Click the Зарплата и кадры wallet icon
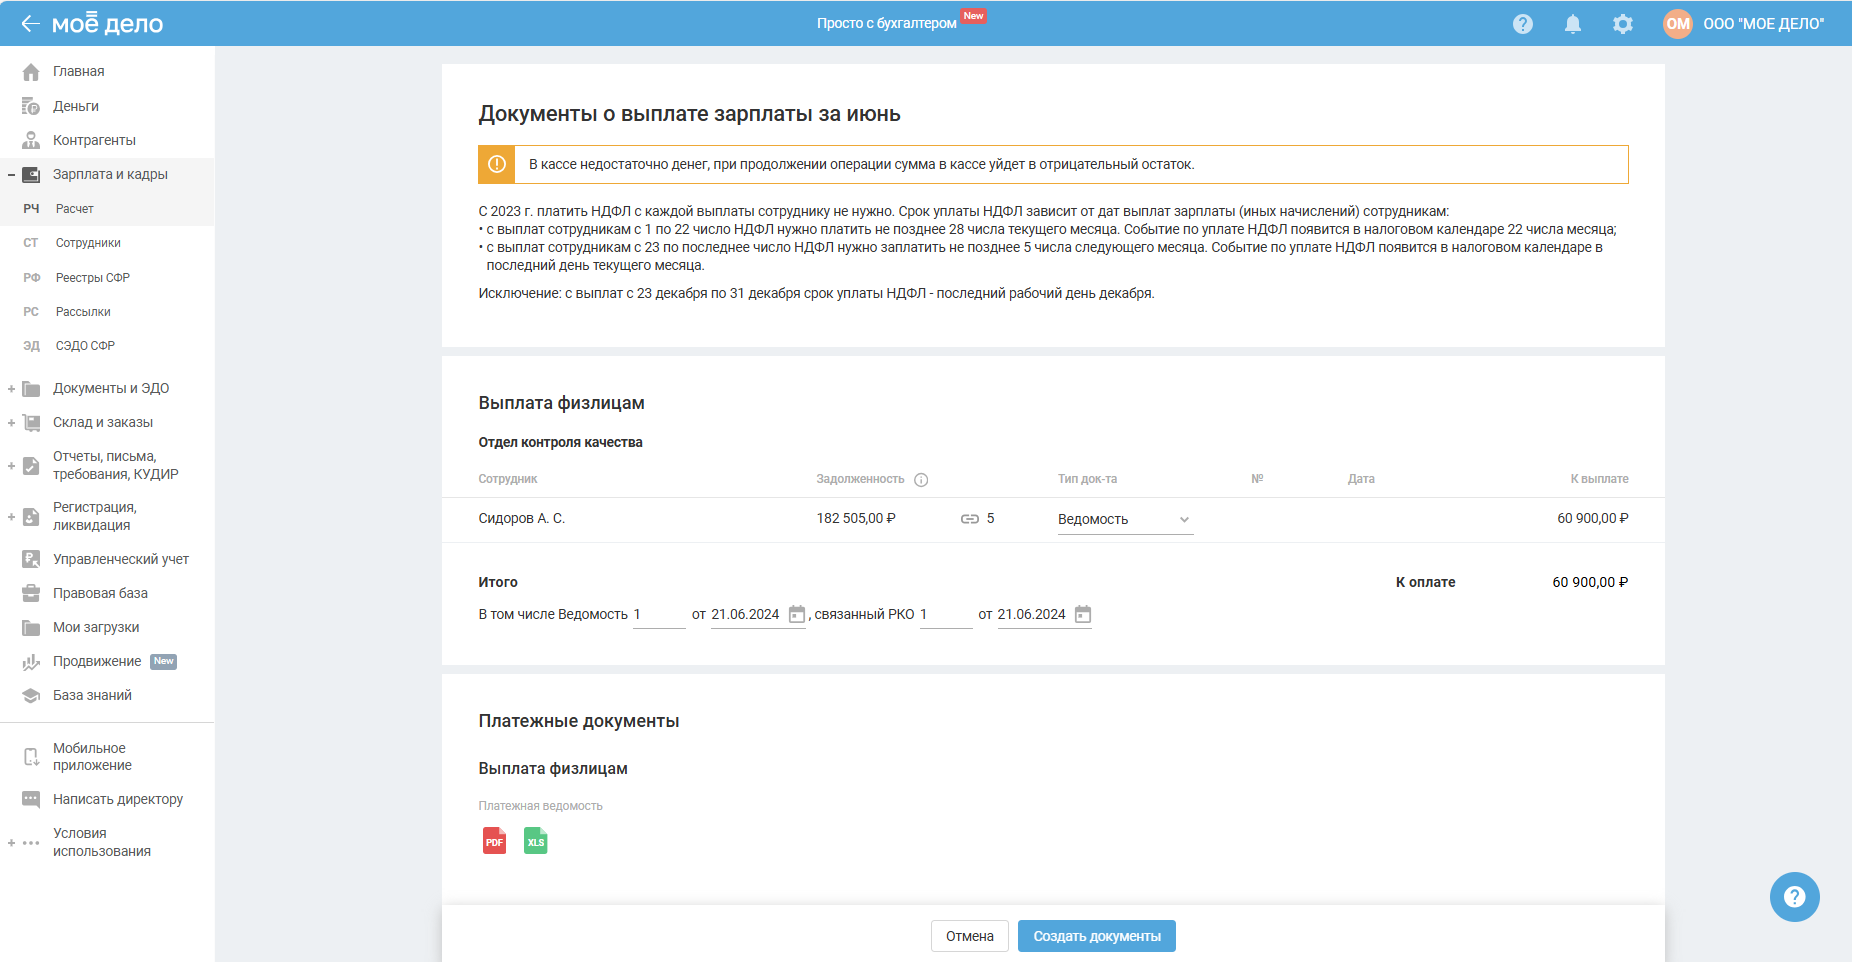1852x962 pixels. coord(31,174)
